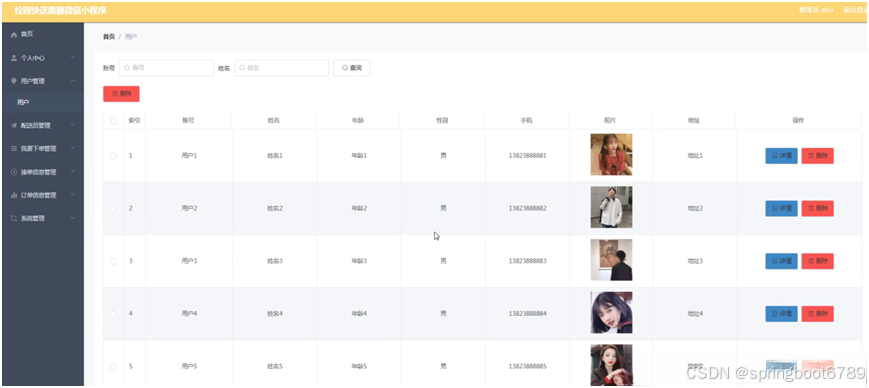
Task: Delete 用户4 with its red 删除 button
Action: [817, 314]
